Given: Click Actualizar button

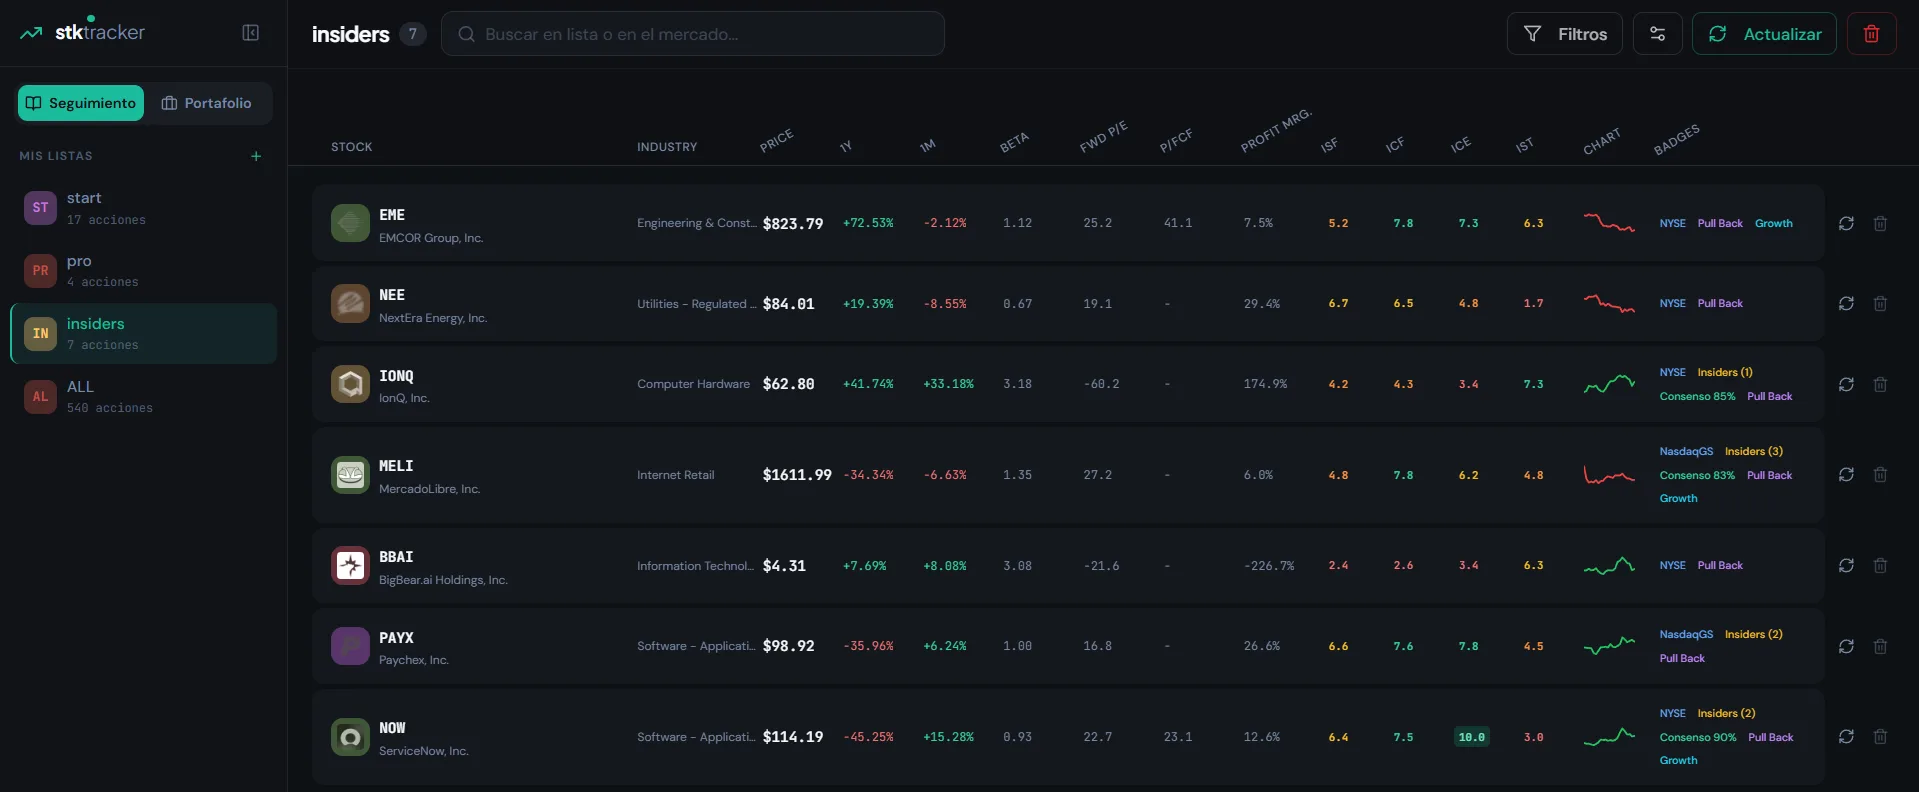Looking at the screenshot, I should click(1764, 34).
